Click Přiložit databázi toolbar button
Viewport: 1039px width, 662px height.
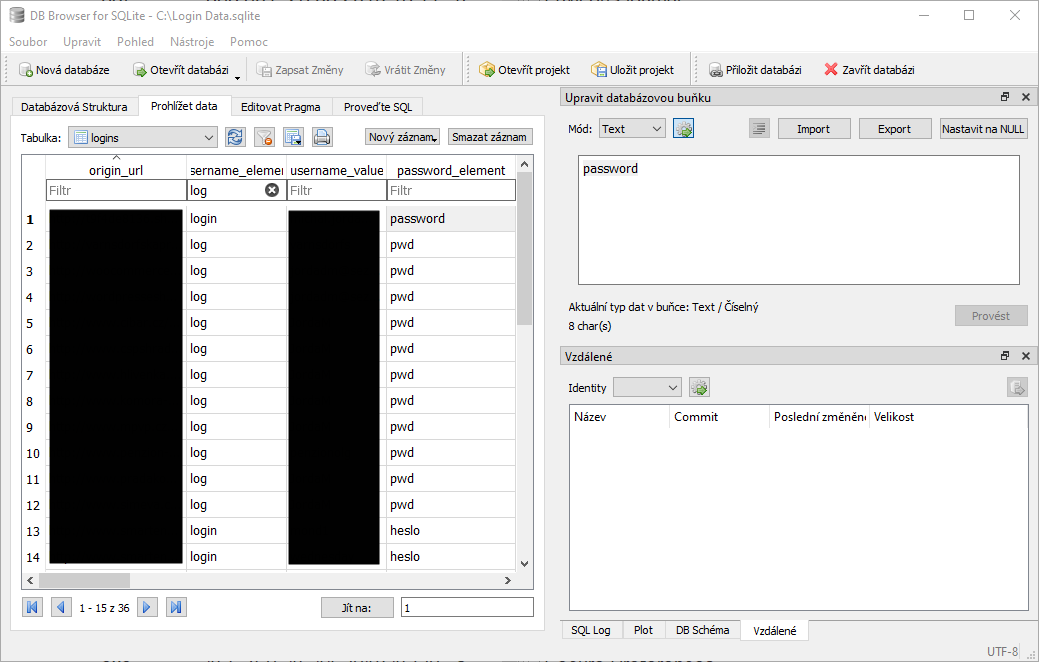pyautogui.click(x=755, y=70)
